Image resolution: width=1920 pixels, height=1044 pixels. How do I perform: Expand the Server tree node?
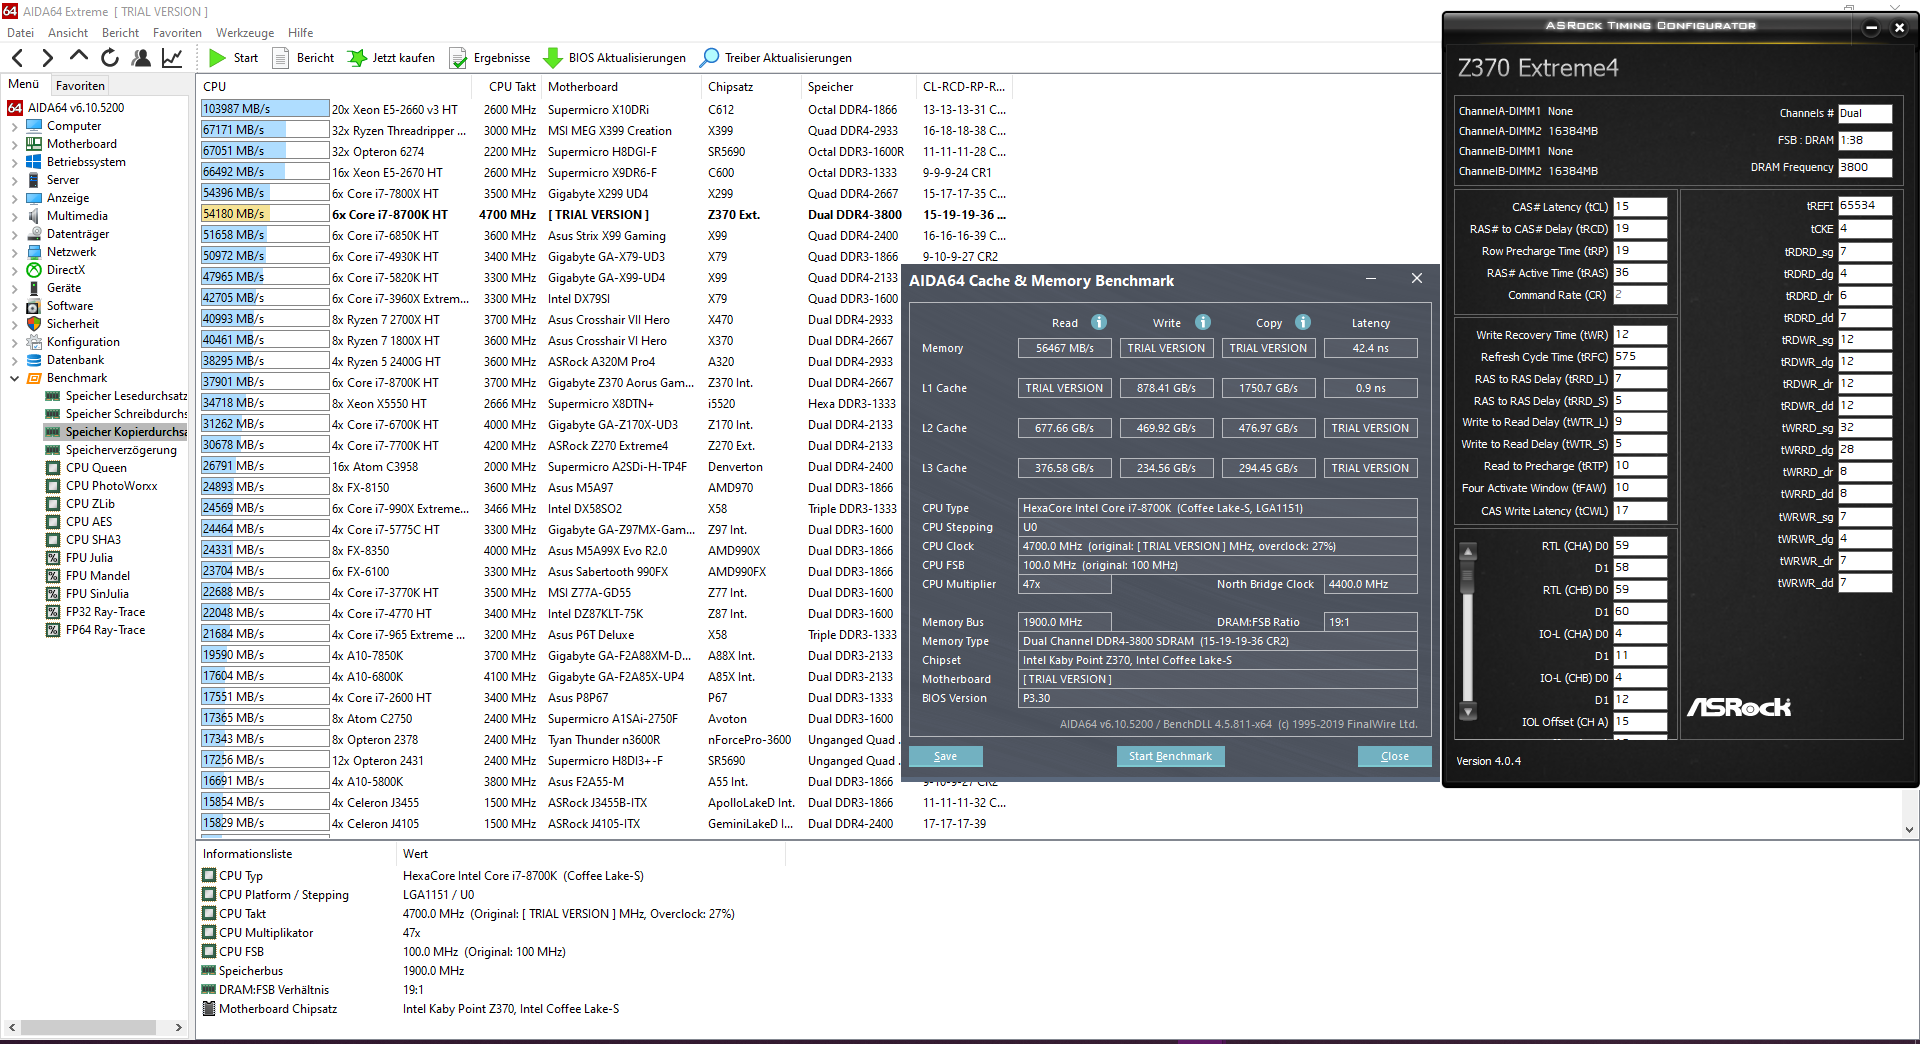[14, 181]
